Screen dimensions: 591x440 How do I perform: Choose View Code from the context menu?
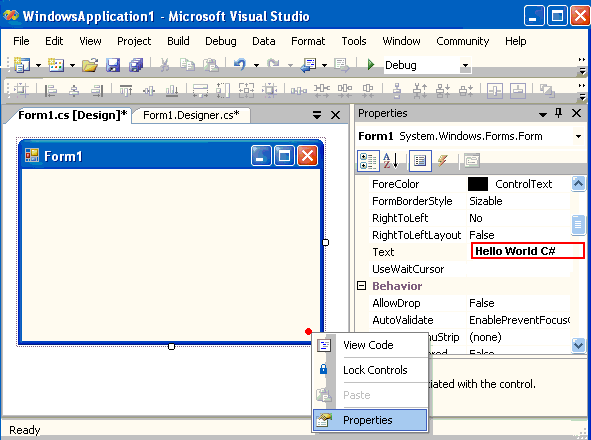coord(371,345)
